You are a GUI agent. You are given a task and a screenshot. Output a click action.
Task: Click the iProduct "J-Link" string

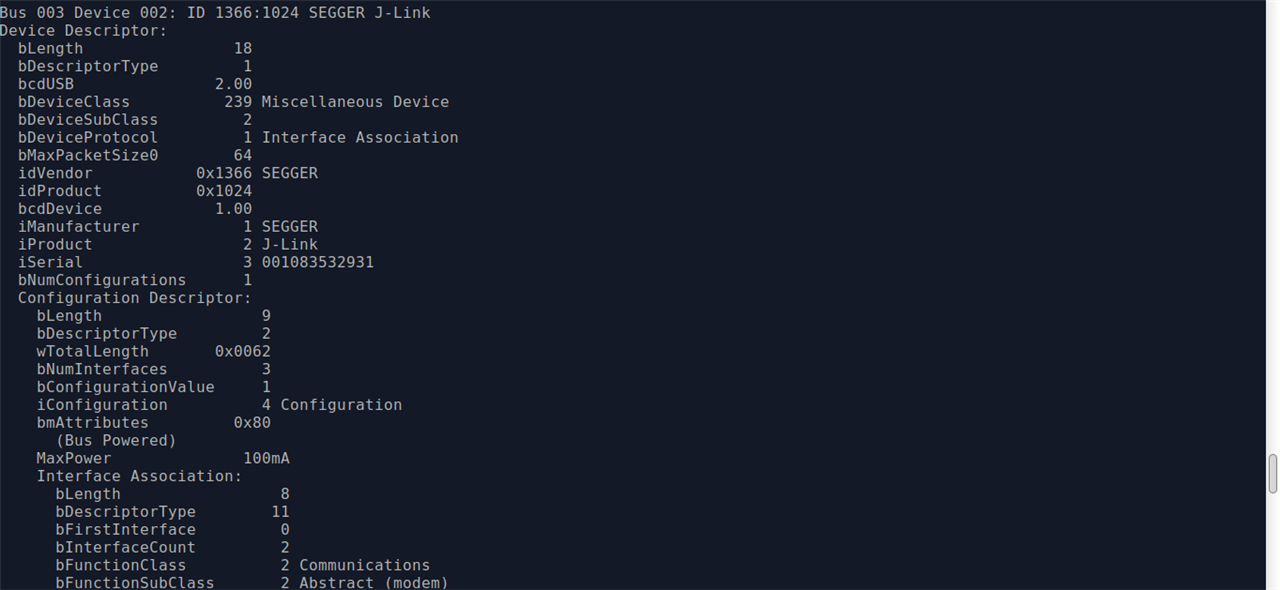(x=290, y=245)
